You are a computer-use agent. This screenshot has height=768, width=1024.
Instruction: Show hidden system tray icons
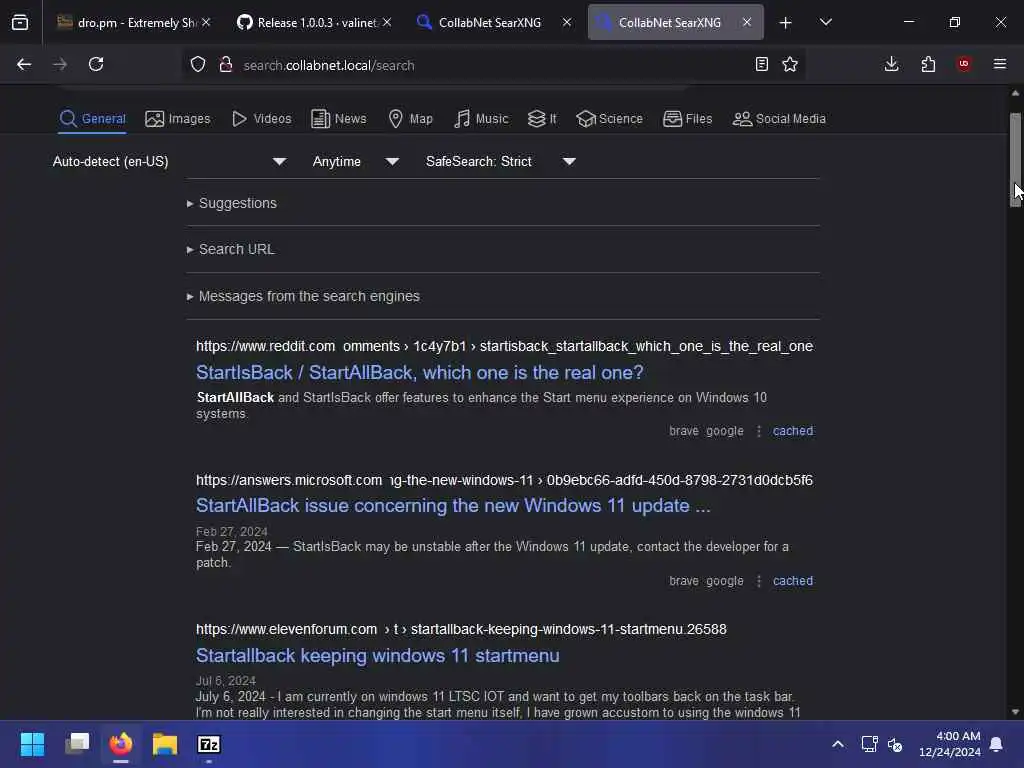pos(838,744)
